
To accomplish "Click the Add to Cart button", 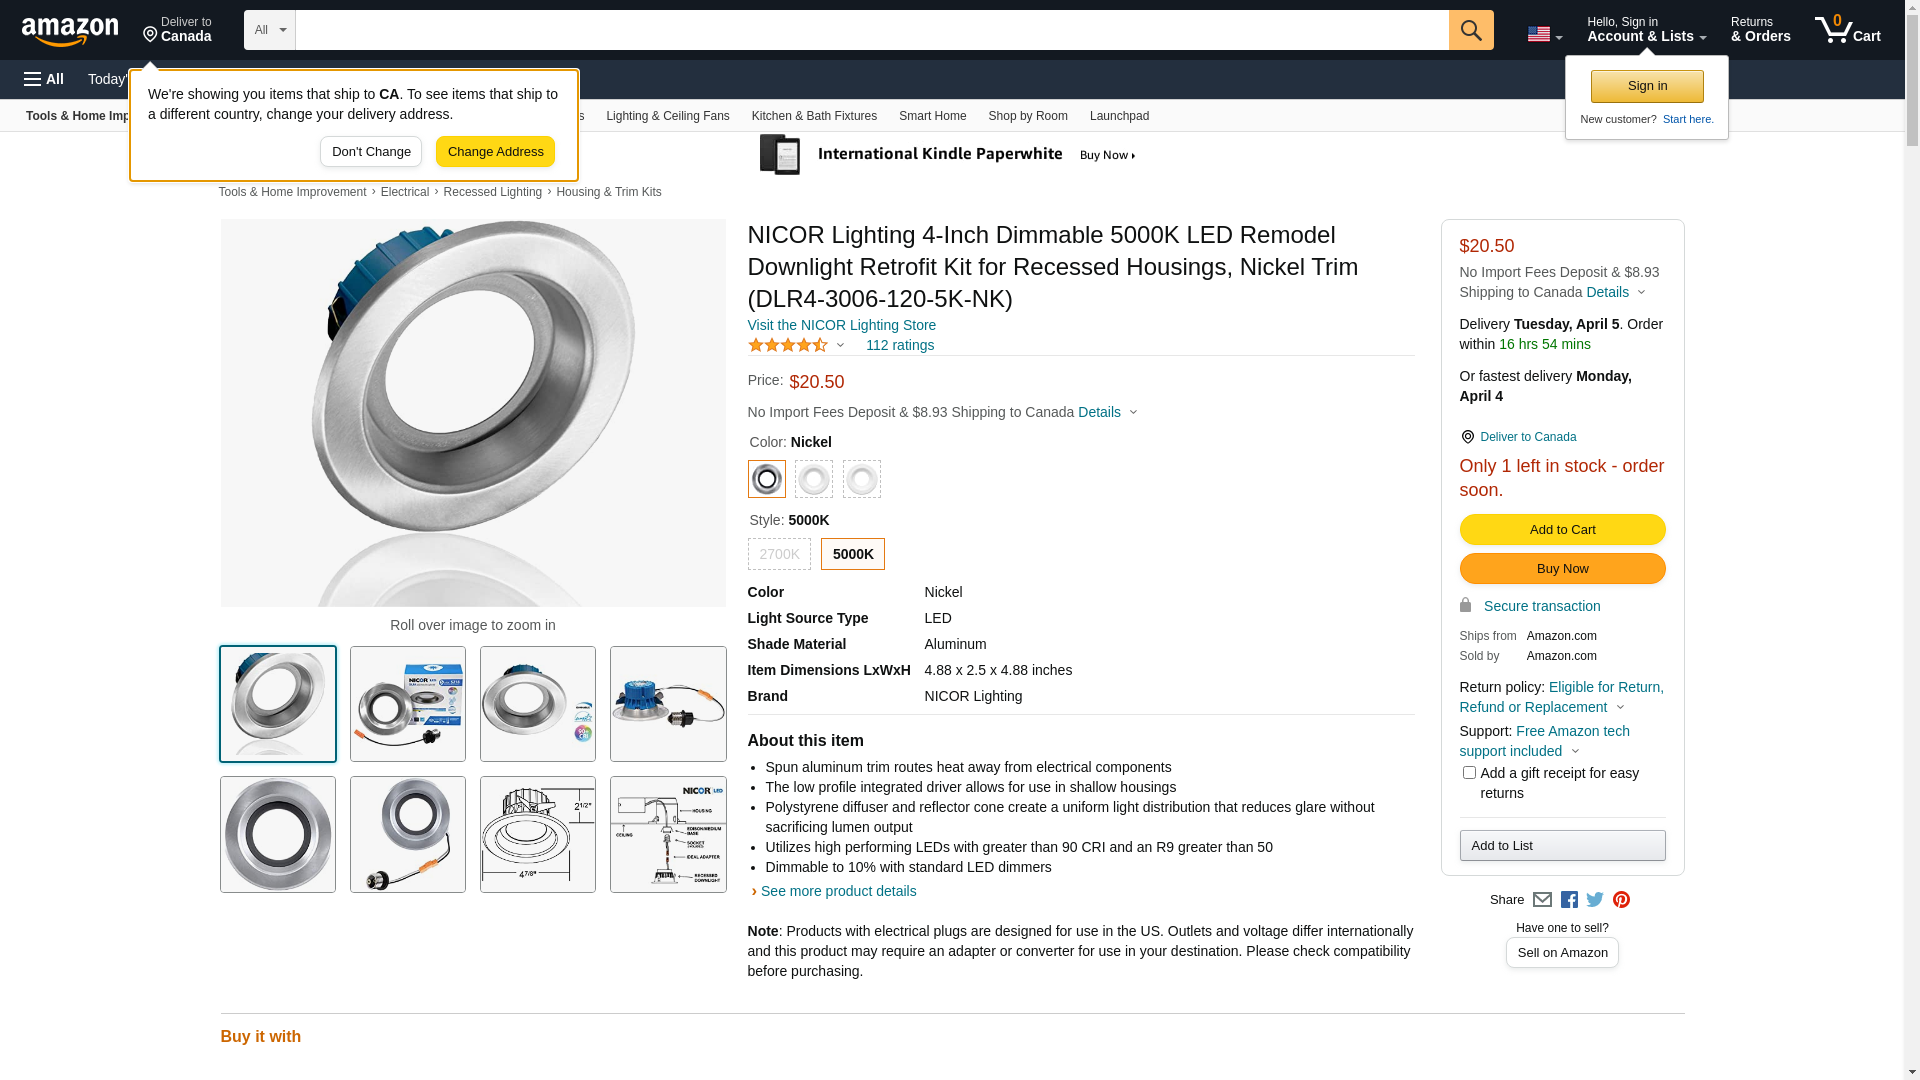I will [1562, 530].
